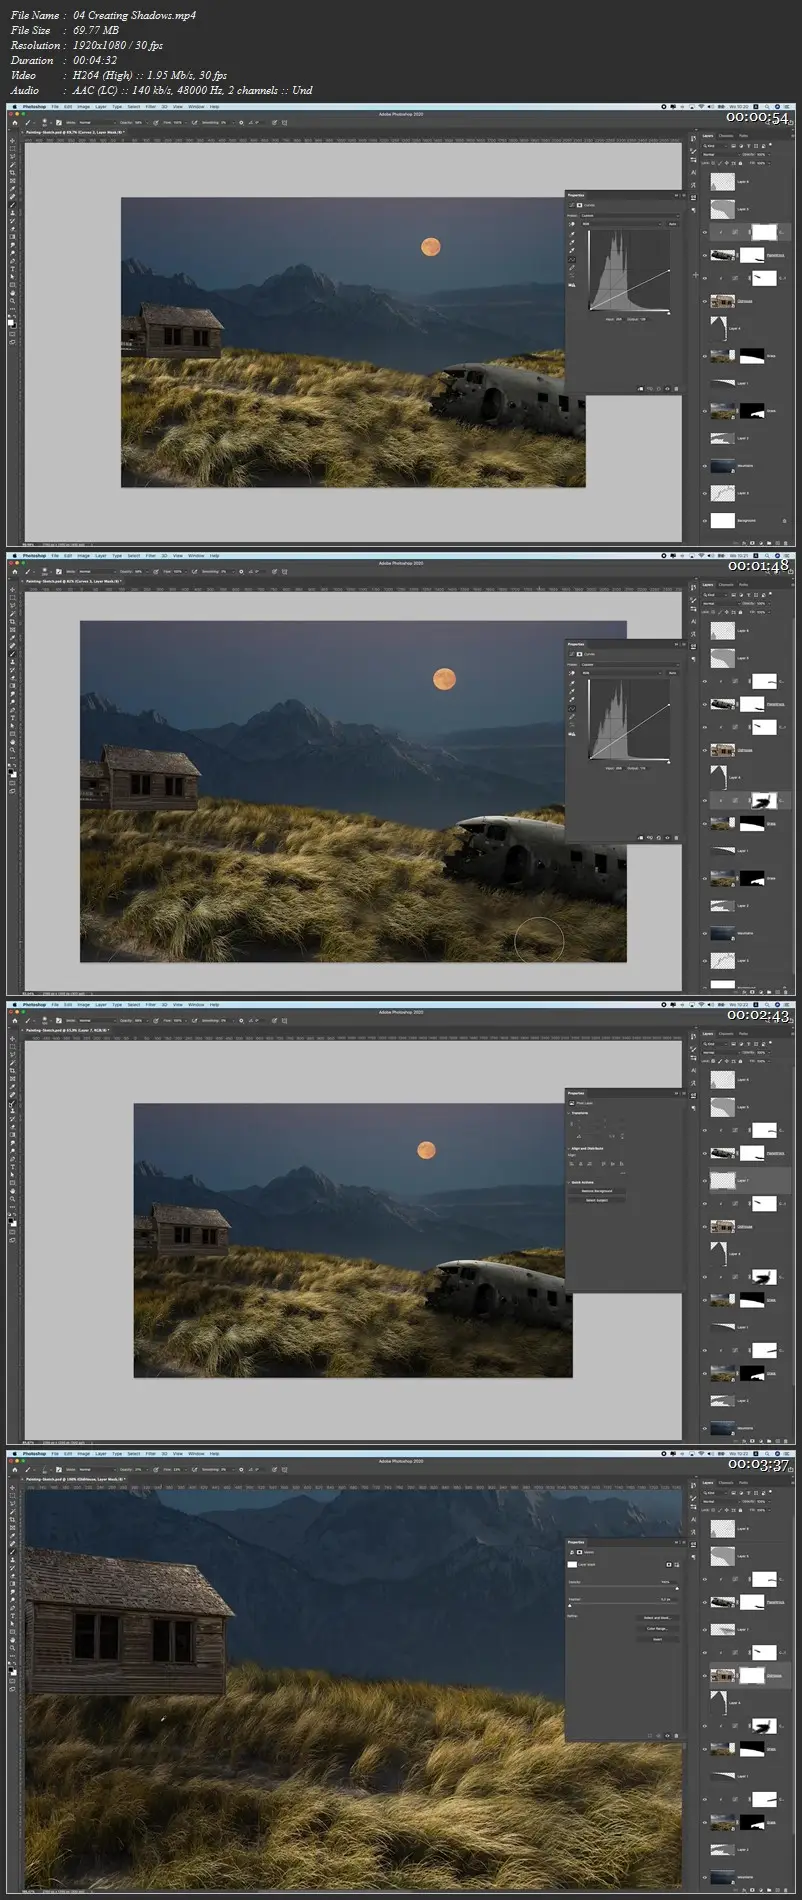
Task: Reset Curves adjustment in 00:00:54 Properties footer
Action: pos(659,389)
